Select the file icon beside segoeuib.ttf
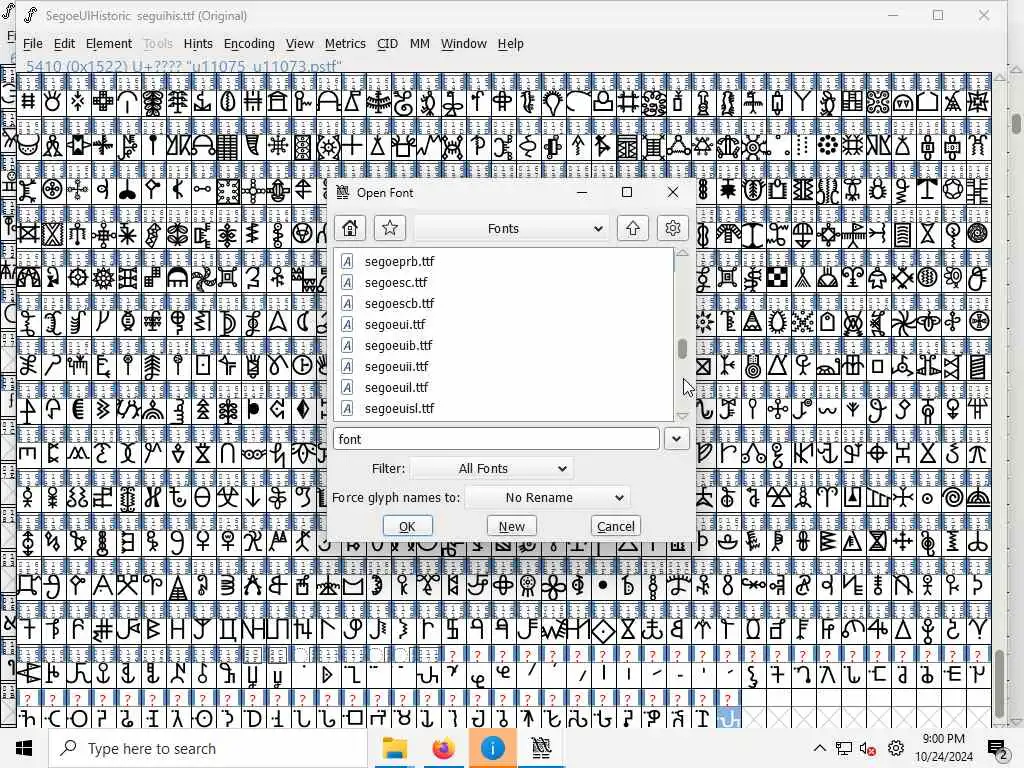The height and width of the screenshot is (768, 1024). [x=347, y=345]
